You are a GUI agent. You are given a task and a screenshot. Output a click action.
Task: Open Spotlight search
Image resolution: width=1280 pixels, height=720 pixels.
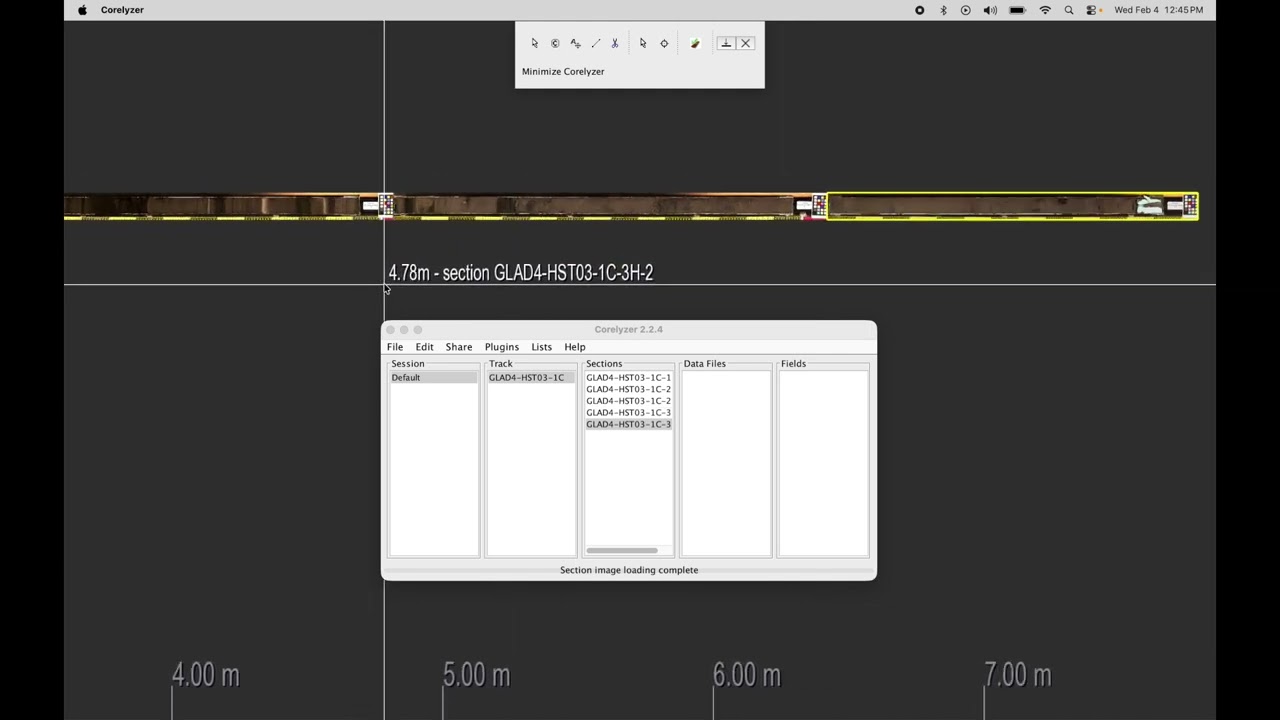tap(1069, 10)
